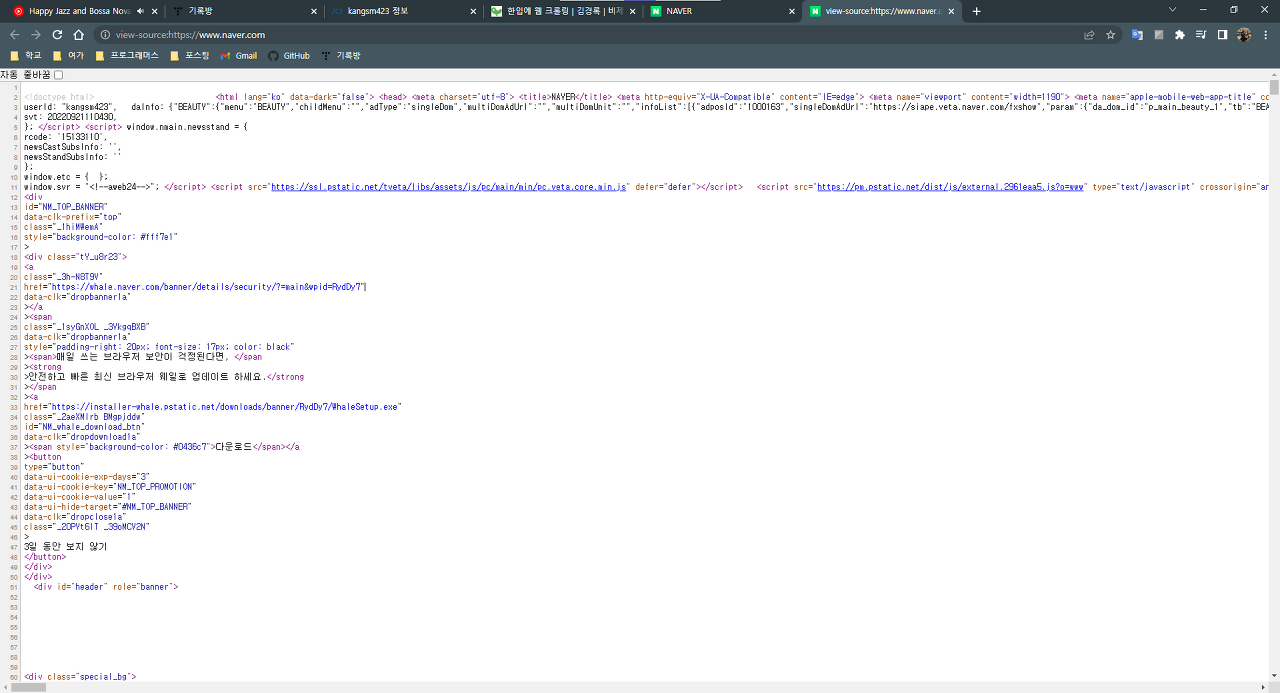Share this page using the share icon
1280x693 pixels.
(x=1089, y=34)
